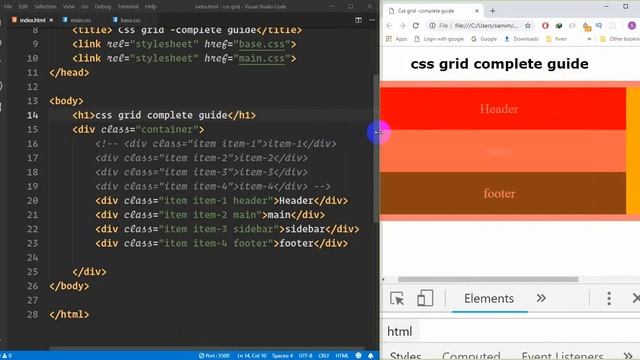Image resolution: width=640 pixels, height=360 pixels.
Task: Open the notifications bell in status bar
Action: tap(371, 356)
